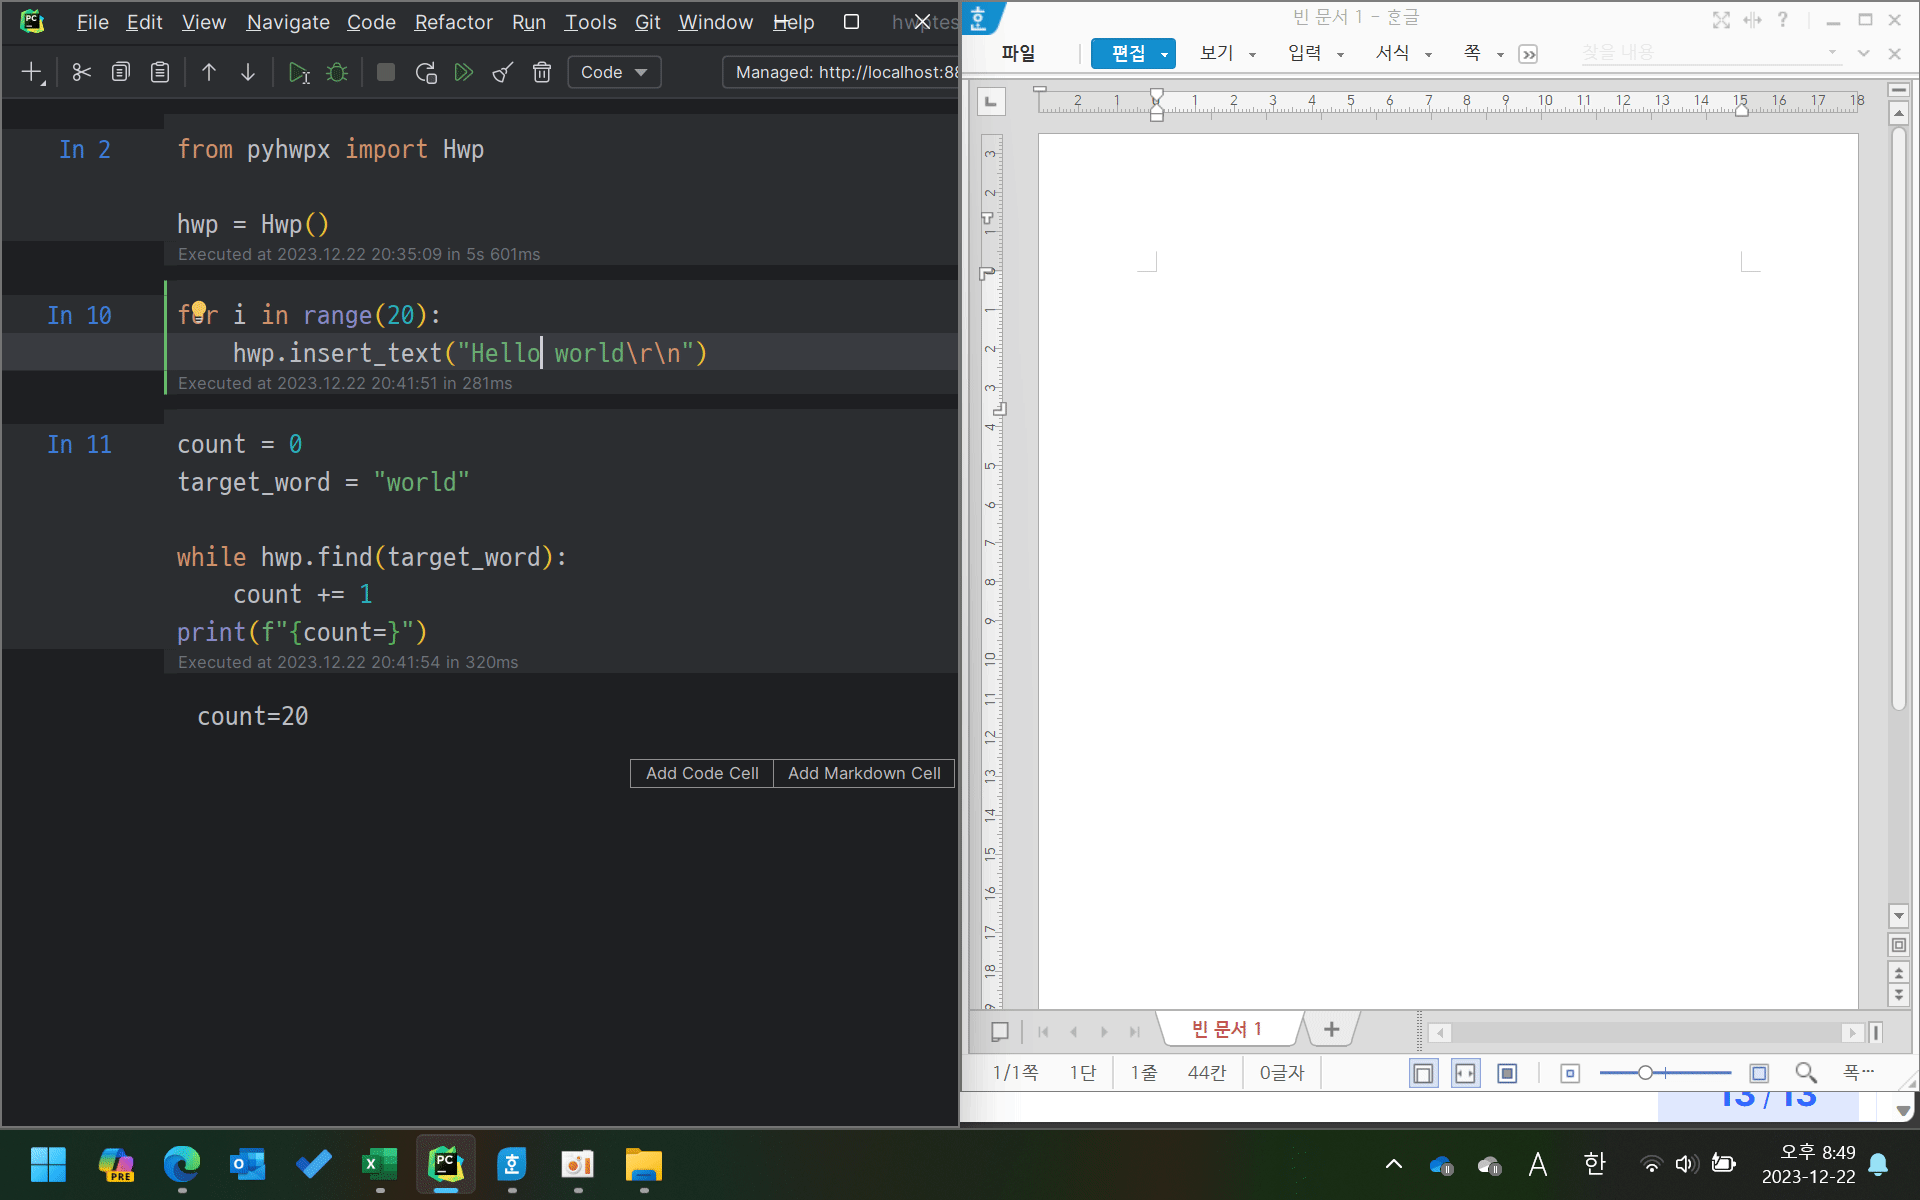
Task: Run all notebook cells
Action: 464,72
